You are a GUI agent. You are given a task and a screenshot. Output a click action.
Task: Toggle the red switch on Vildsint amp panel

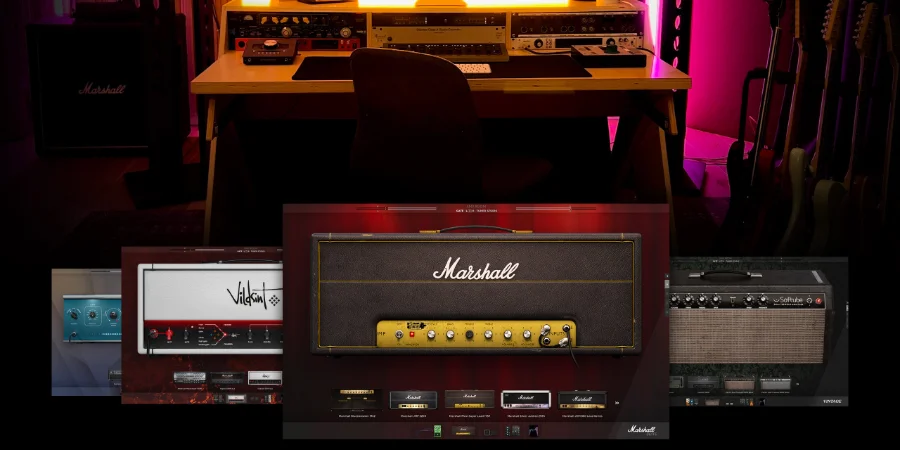169,333
